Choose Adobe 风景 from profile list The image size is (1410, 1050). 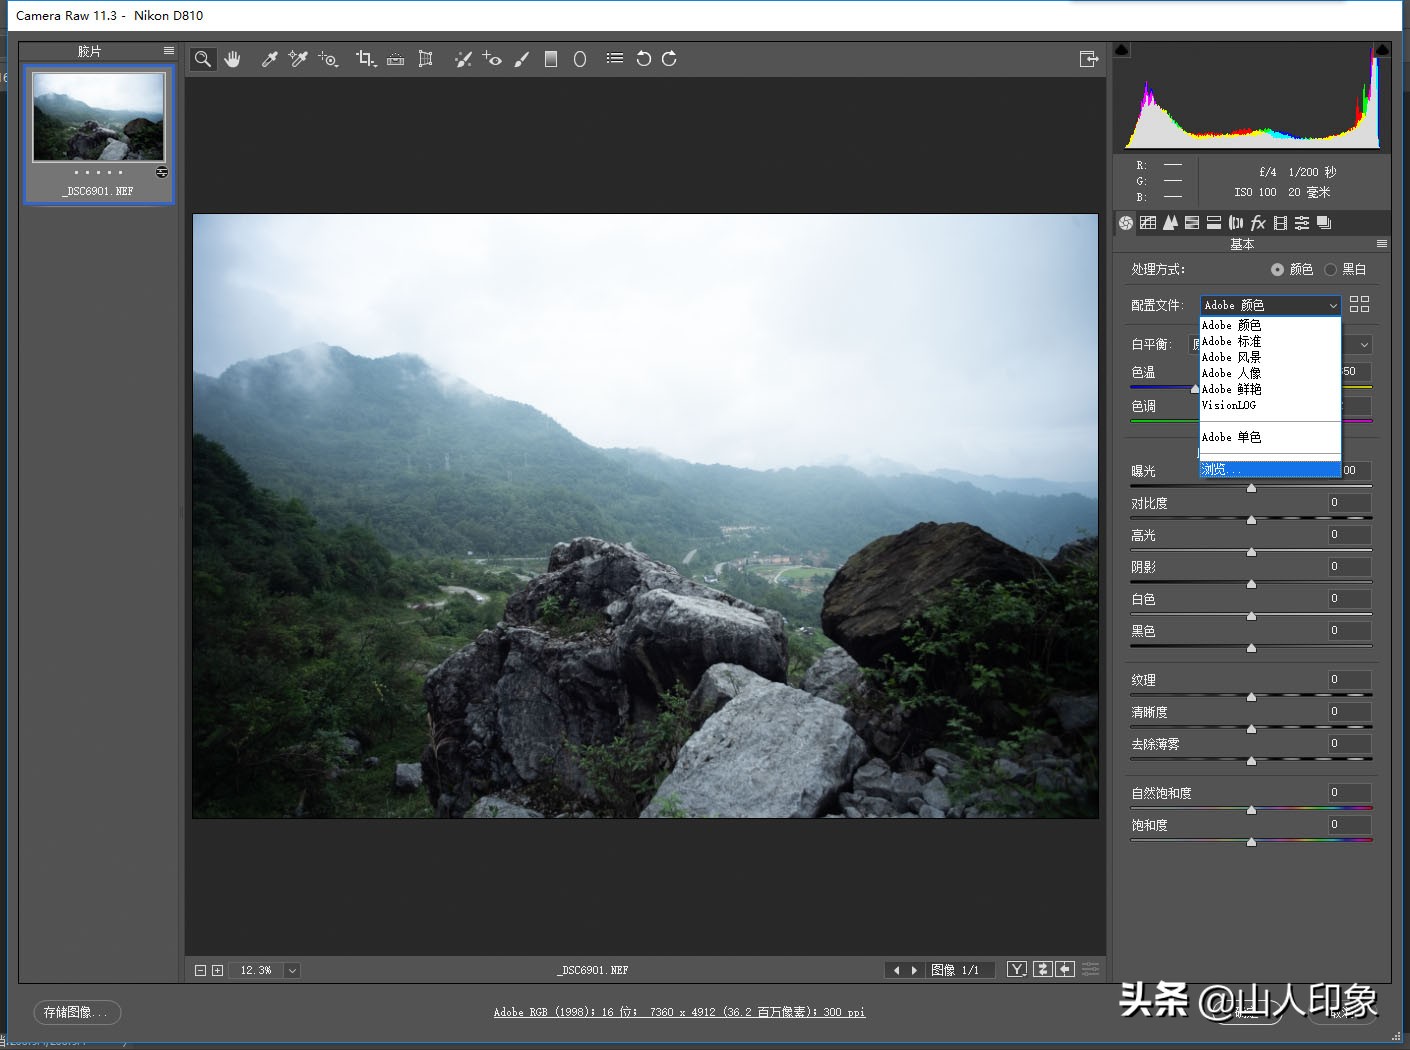click(1232, 357)
